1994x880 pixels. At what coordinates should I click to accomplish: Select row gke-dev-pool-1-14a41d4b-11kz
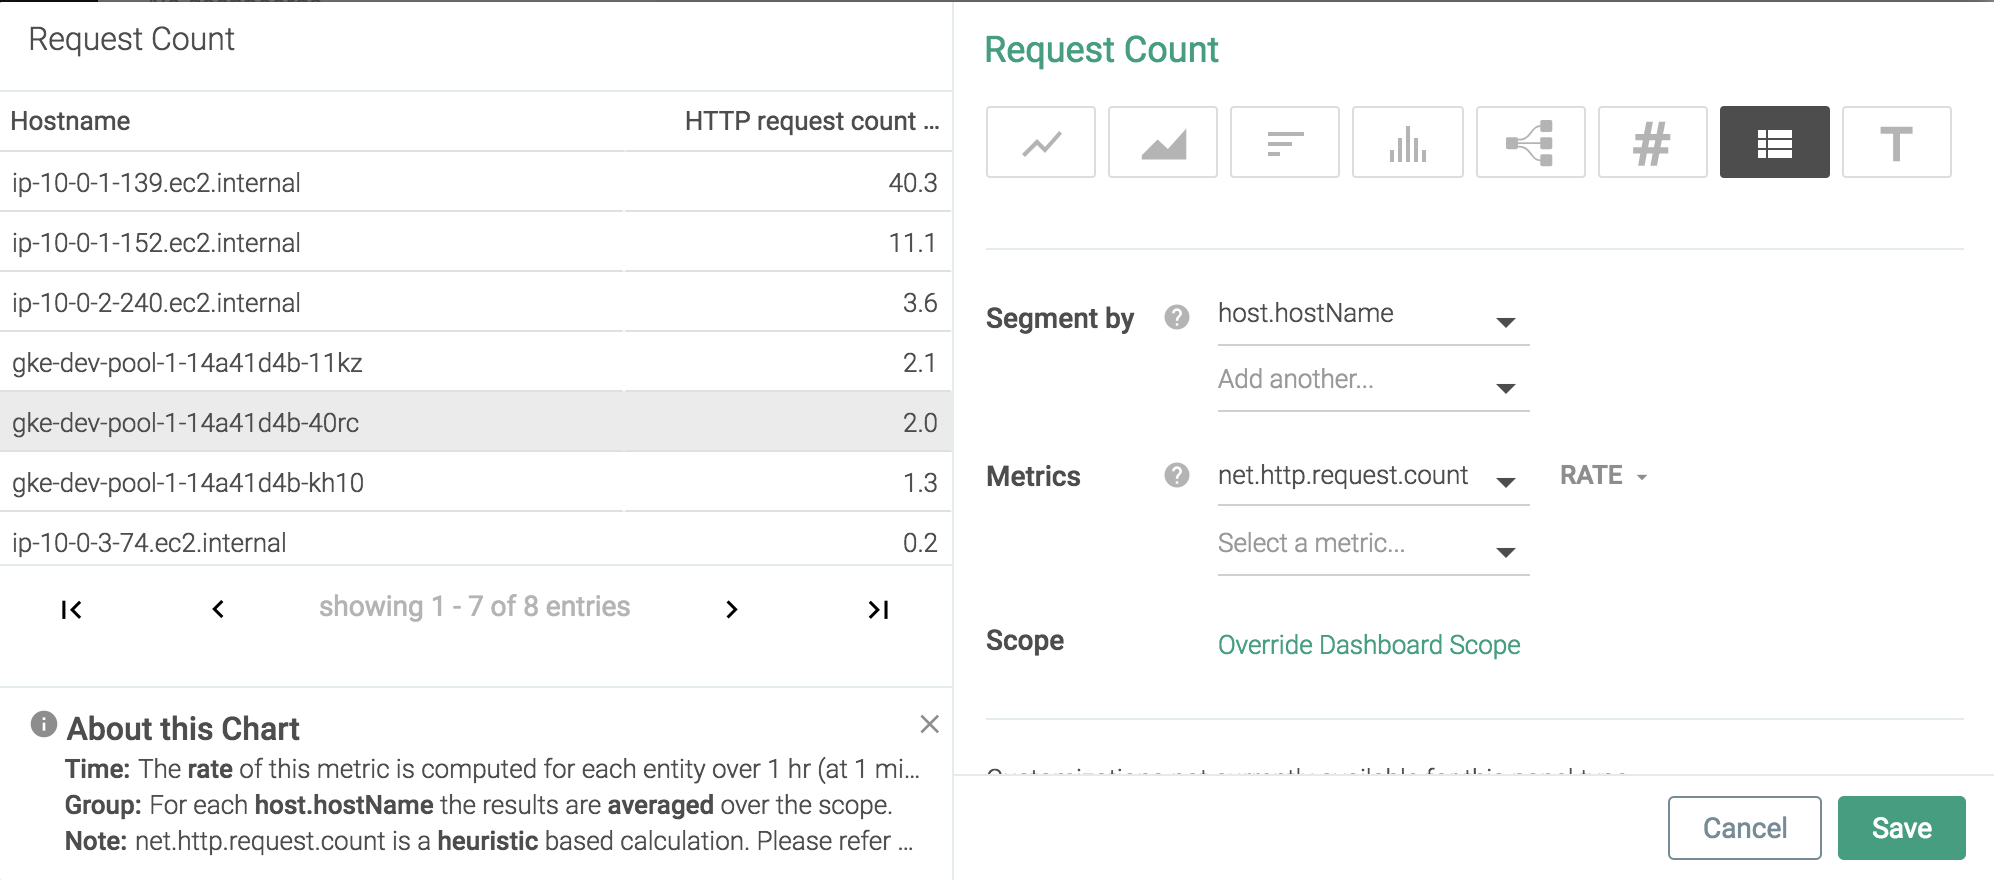[x=476, y=362]
